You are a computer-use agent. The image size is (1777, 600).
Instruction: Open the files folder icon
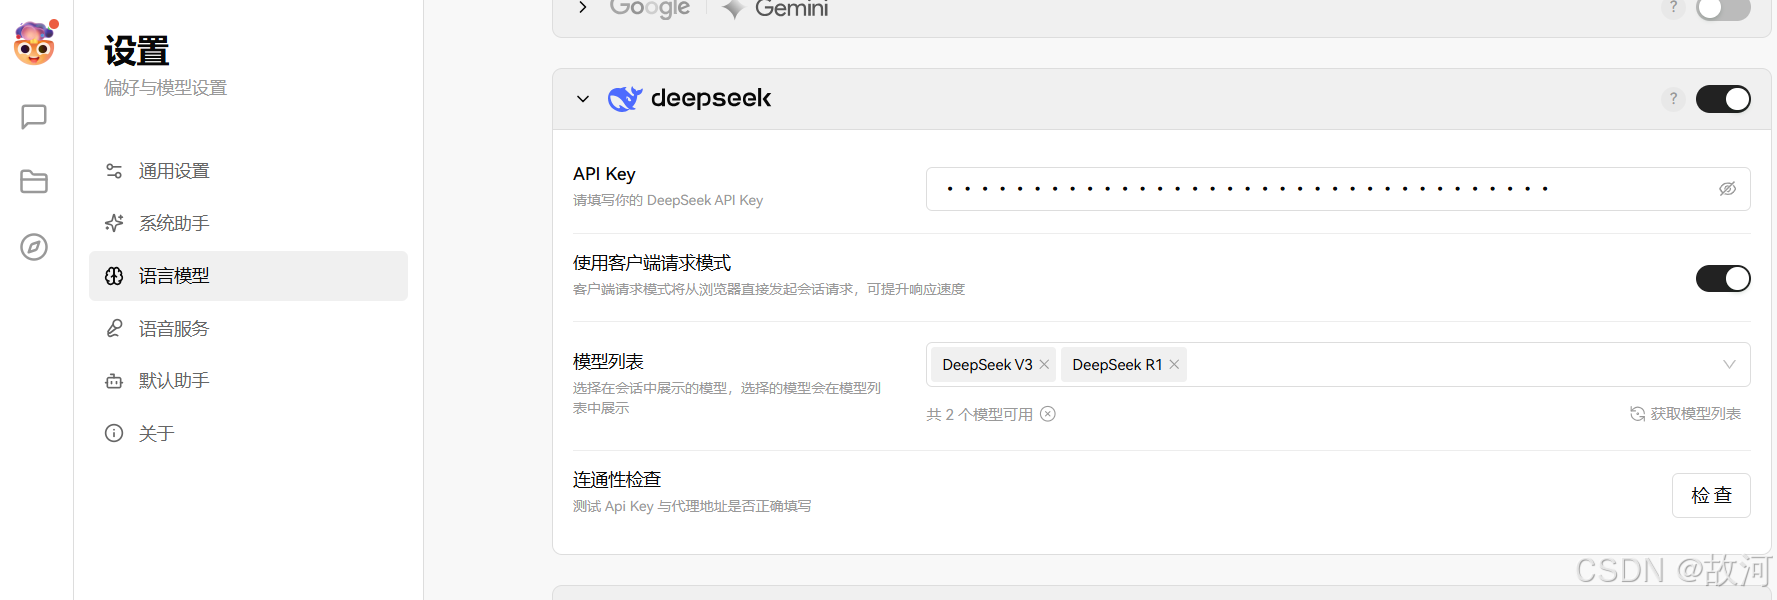[x=34, y=182]
